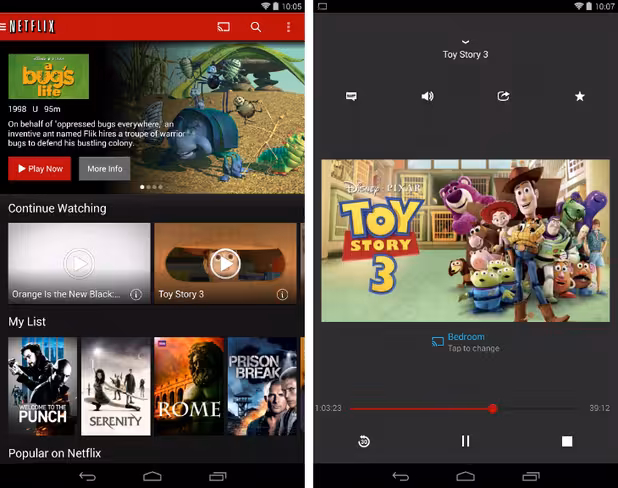Open the three-dot overflow menu
Image resolution: width=618 pixels, height=488 pixels.
click(x=289, y=27)
